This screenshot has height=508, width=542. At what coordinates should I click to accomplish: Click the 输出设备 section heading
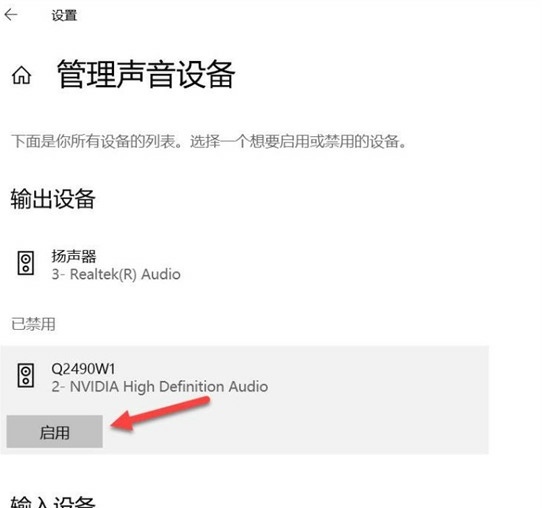53,199
